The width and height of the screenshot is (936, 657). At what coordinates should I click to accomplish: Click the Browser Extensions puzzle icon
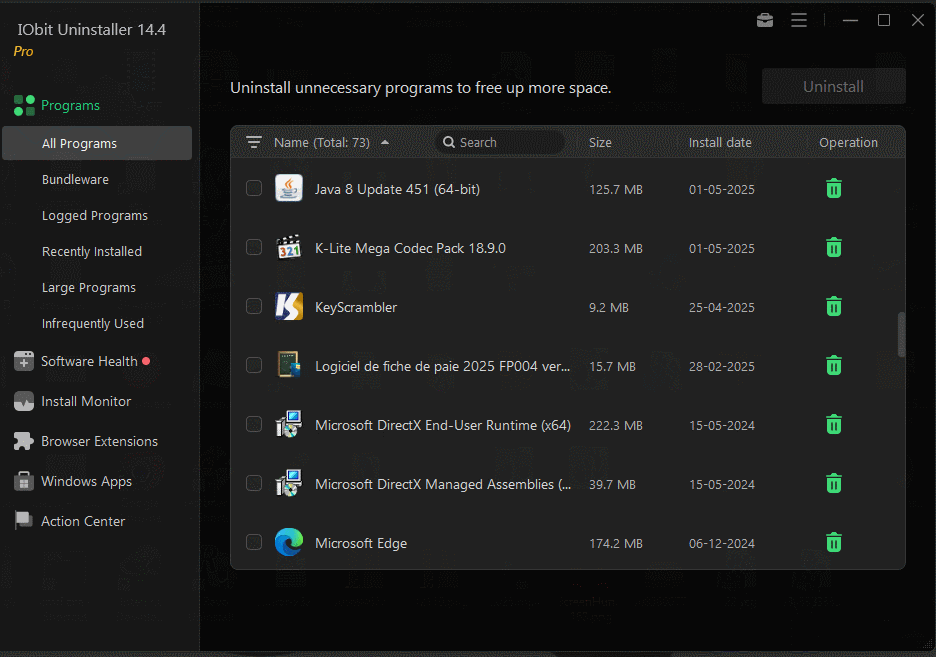[x=24, y=441]
